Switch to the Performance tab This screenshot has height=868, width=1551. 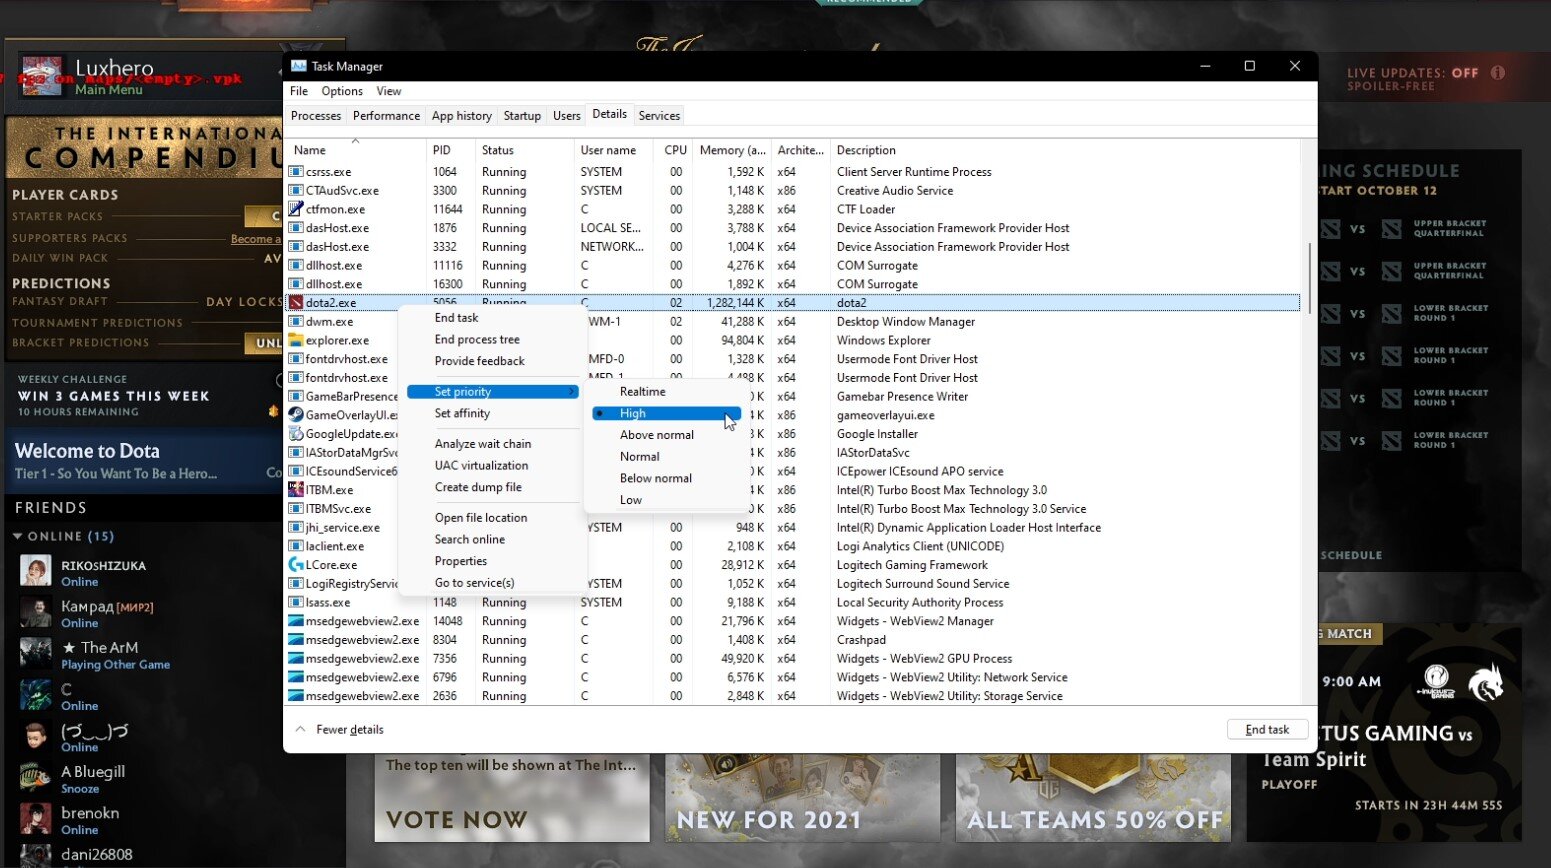[386, 116]
